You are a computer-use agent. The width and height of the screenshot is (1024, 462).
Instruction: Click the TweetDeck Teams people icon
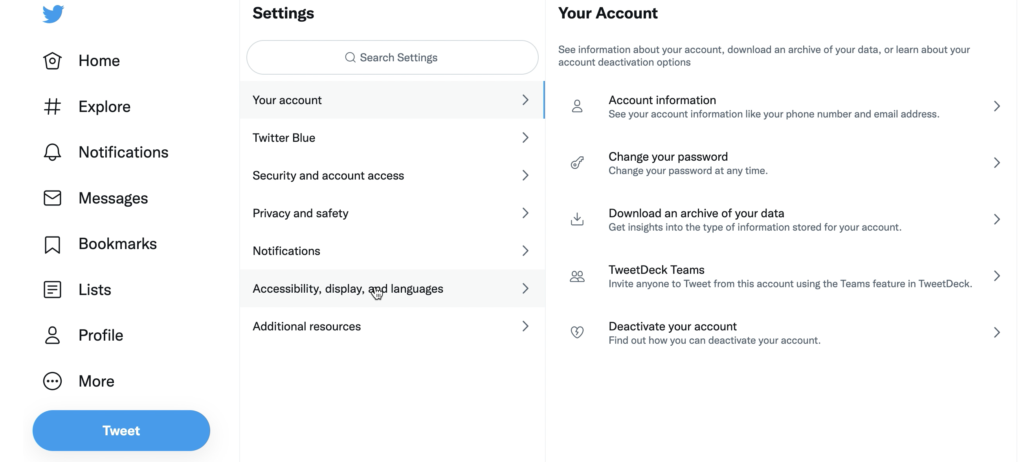pyautogui.click(x=577, y=276)
